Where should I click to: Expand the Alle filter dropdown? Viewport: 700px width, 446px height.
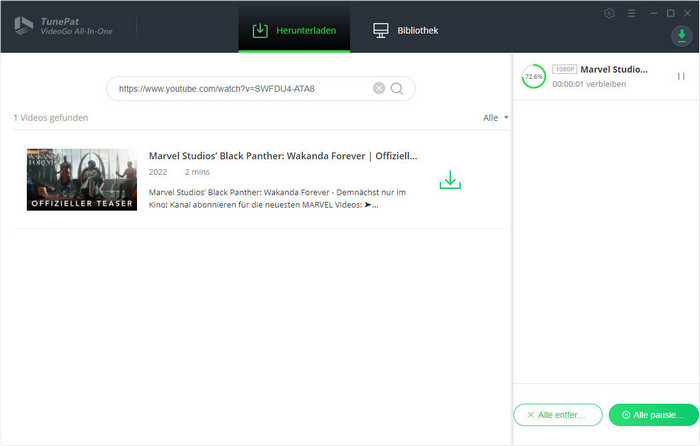point(496,118)
